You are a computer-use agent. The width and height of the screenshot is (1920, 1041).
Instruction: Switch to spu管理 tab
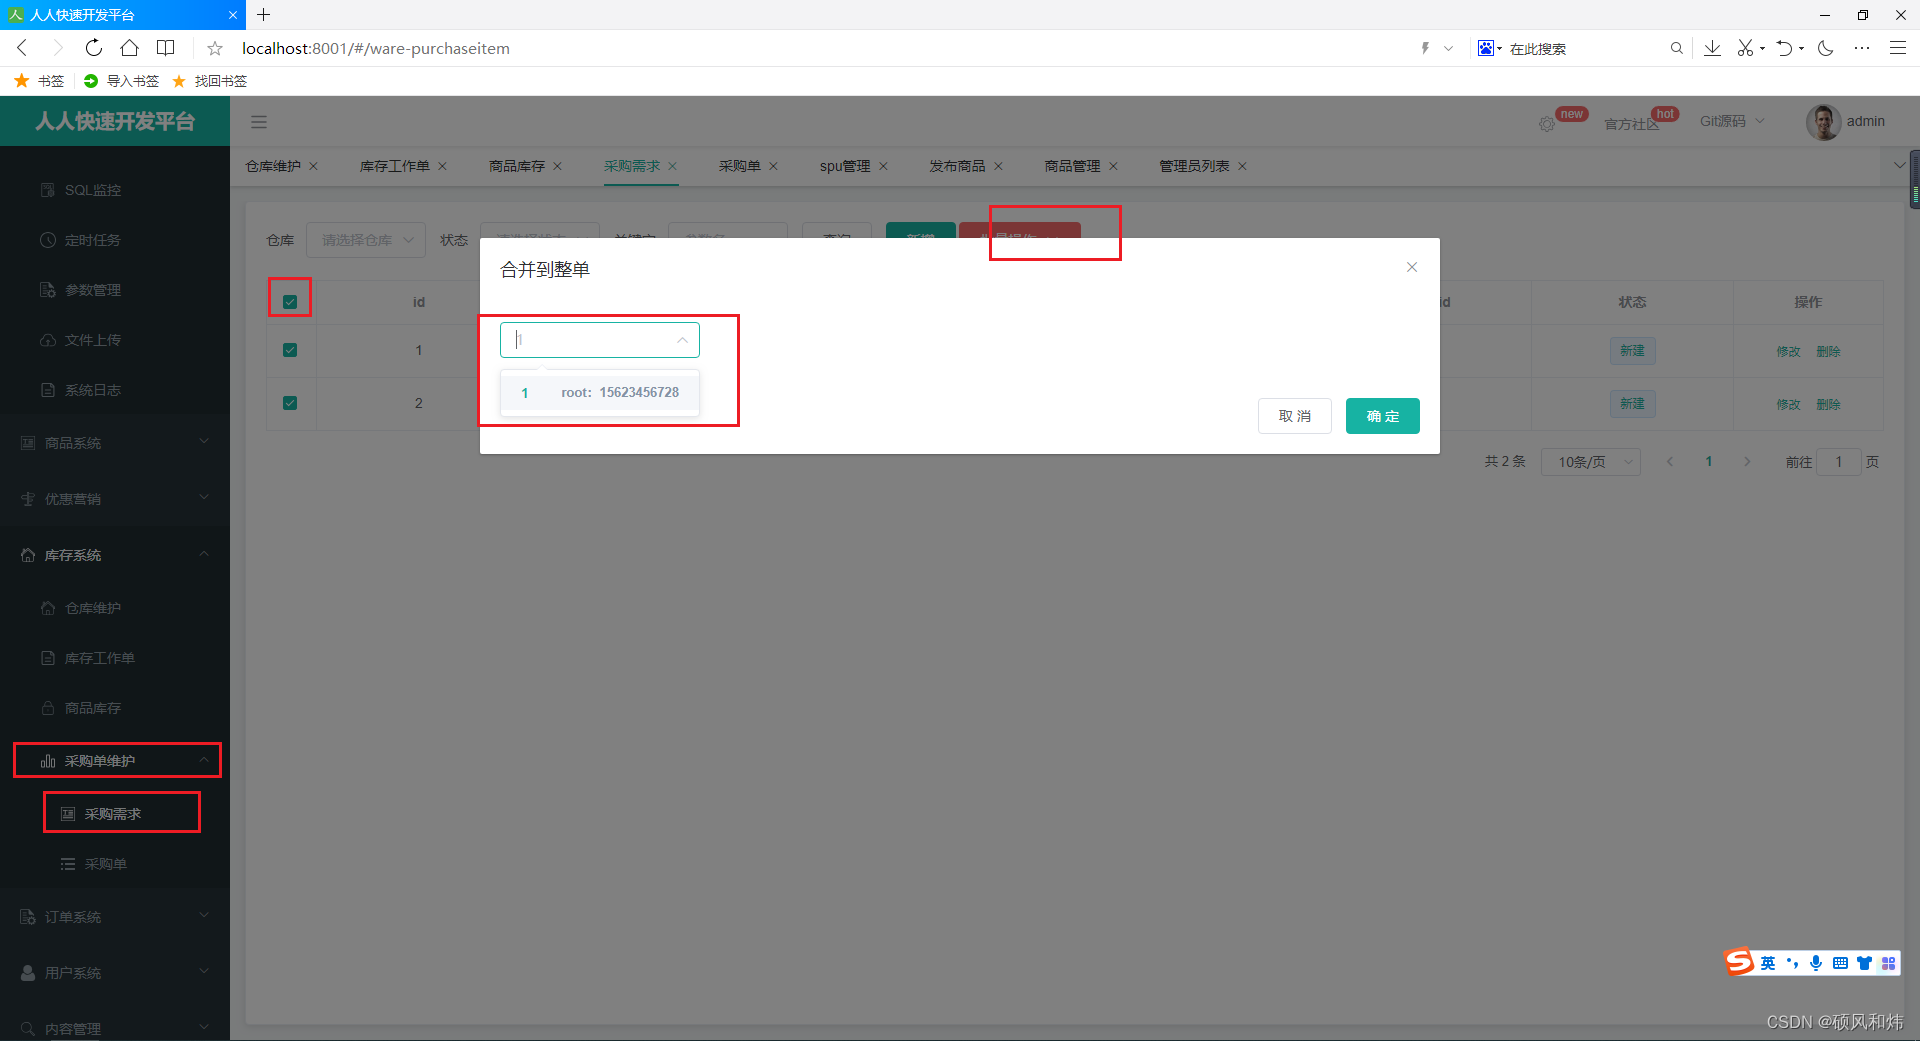(845, 166)
